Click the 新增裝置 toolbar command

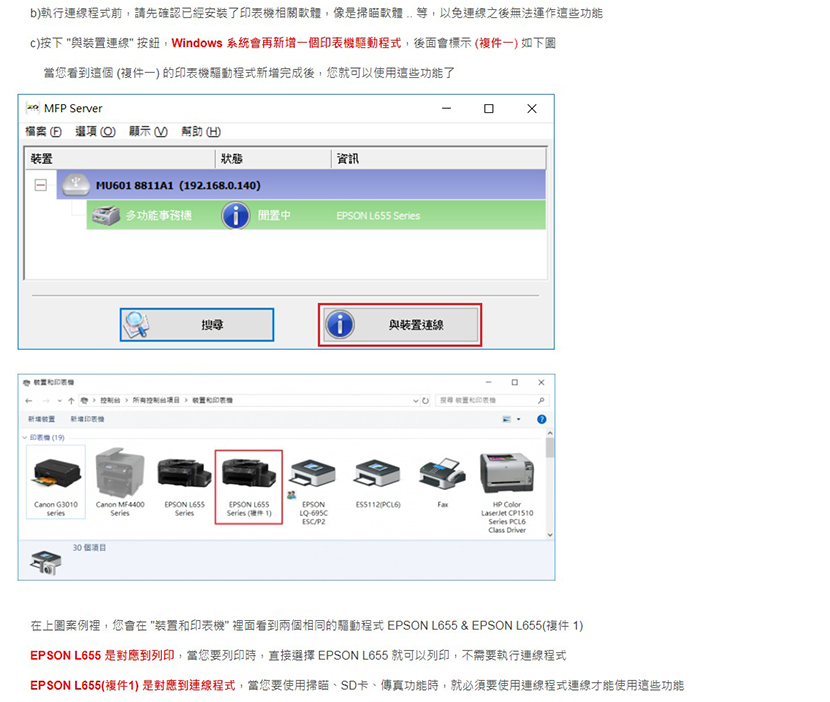41,419
